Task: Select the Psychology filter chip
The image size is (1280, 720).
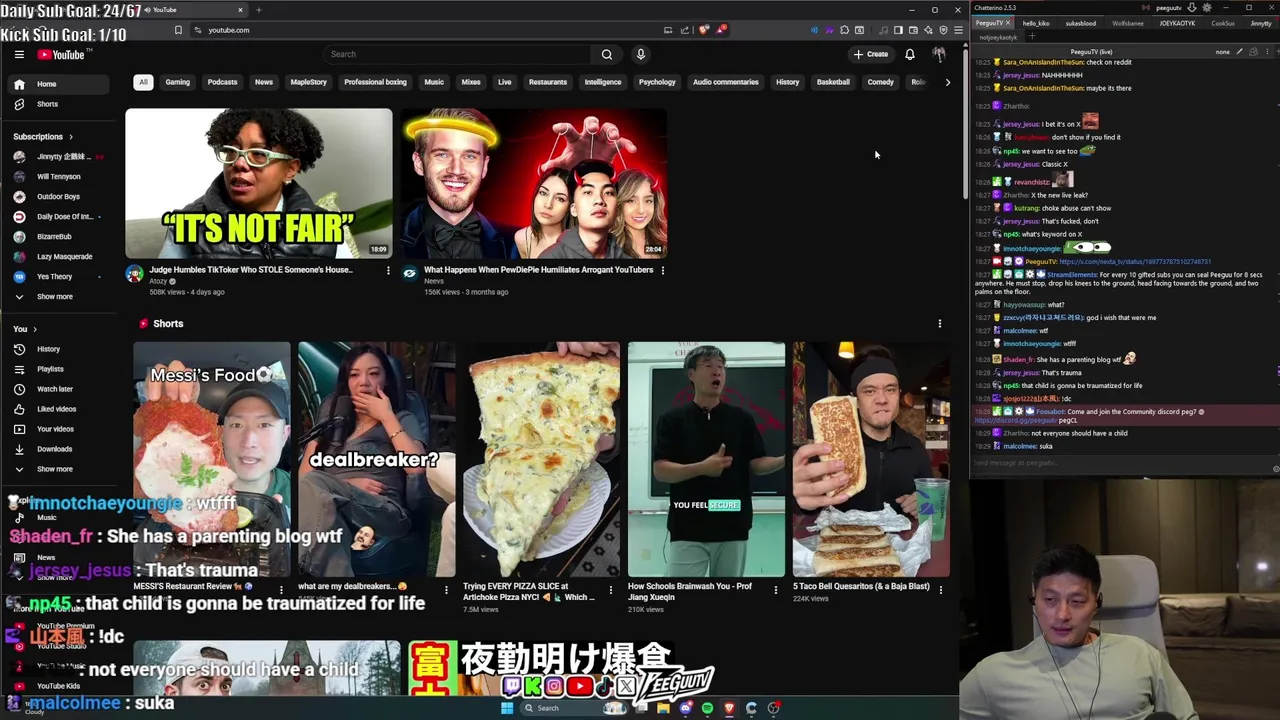Action: point(657,82)
